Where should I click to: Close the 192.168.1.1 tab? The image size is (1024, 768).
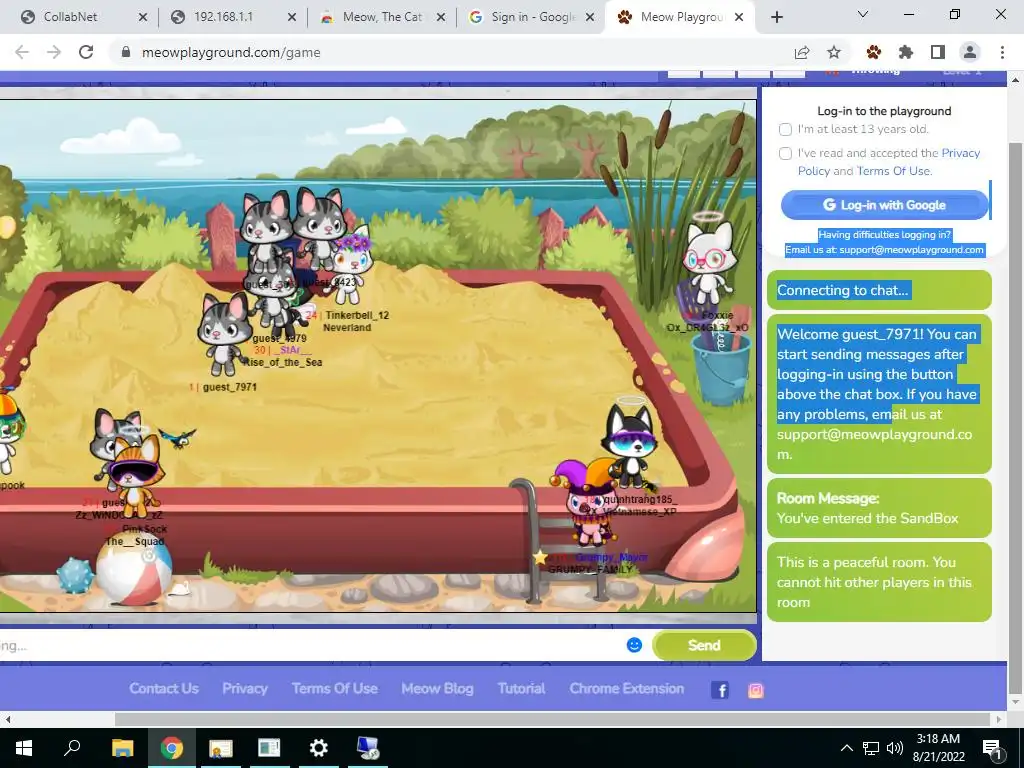[292, 17]
